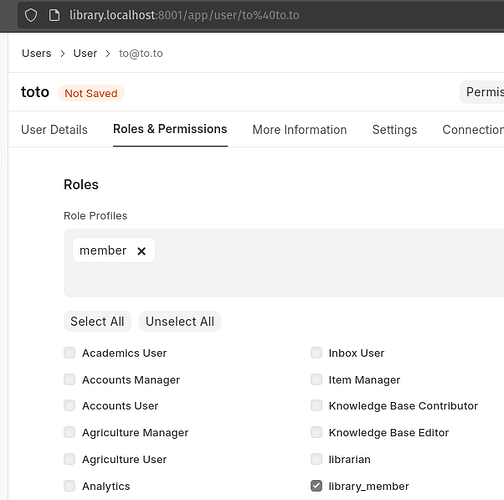
Task: Click the chevron after User breadcrumb
Action: pyautogui.click(x=108, y=54)
